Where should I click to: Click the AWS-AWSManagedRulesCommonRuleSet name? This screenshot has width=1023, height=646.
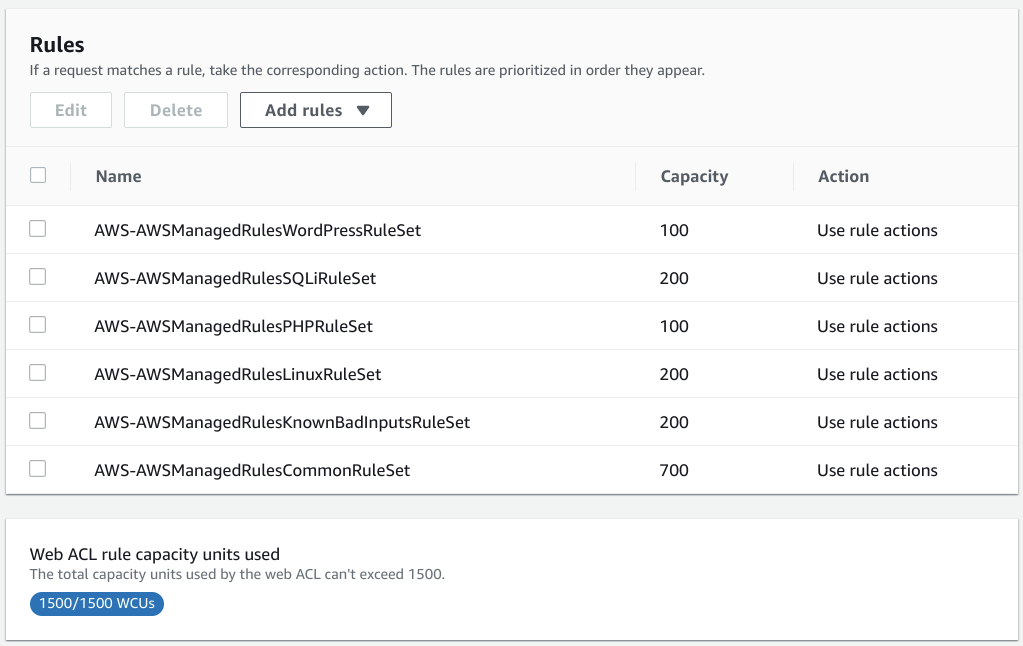click(252, 470)
